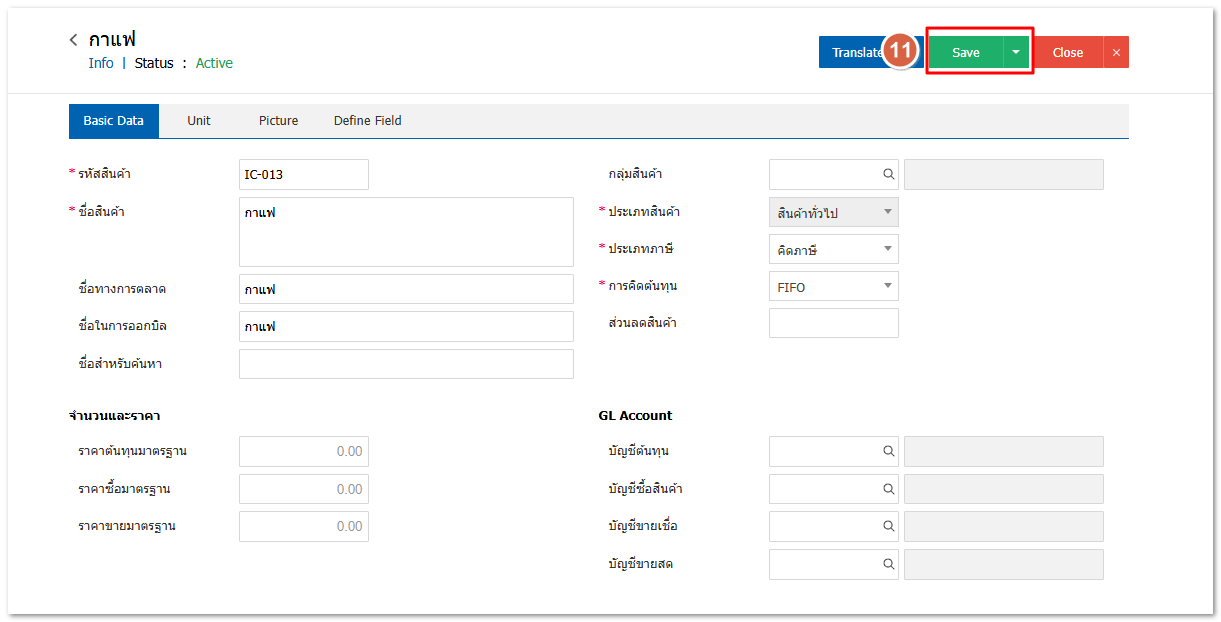Focus the ชื่อสำหรับค้นหา text field
The image size is (1221, 622).
[406, 364]
